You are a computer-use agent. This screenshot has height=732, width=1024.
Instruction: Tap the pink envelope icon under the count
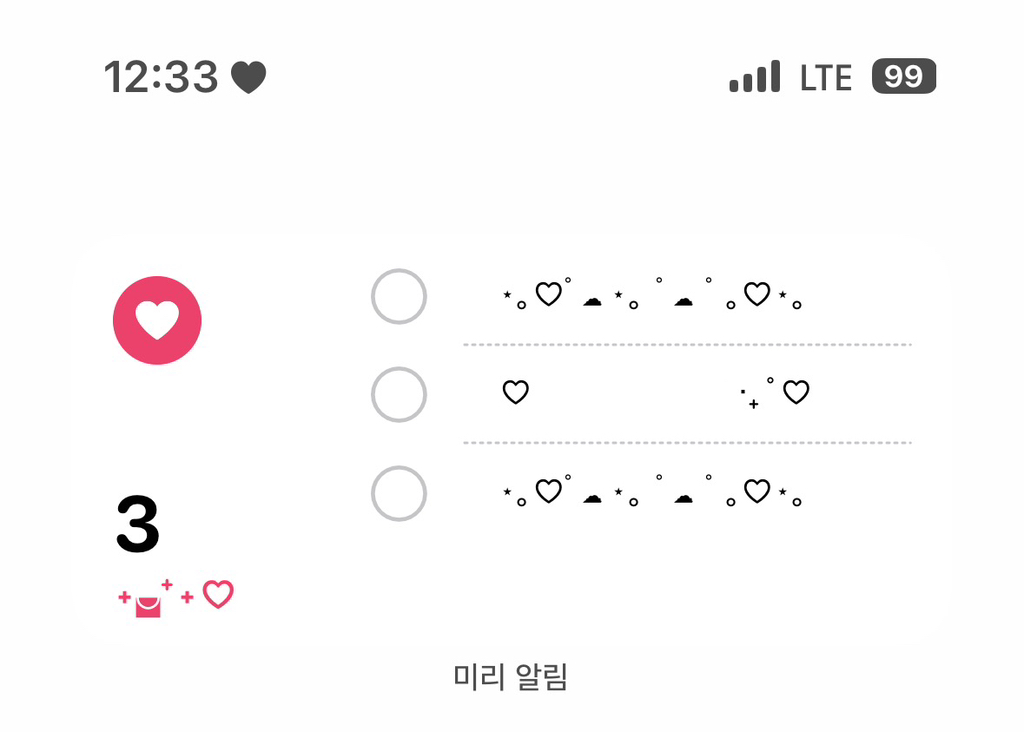coord(148,605)
